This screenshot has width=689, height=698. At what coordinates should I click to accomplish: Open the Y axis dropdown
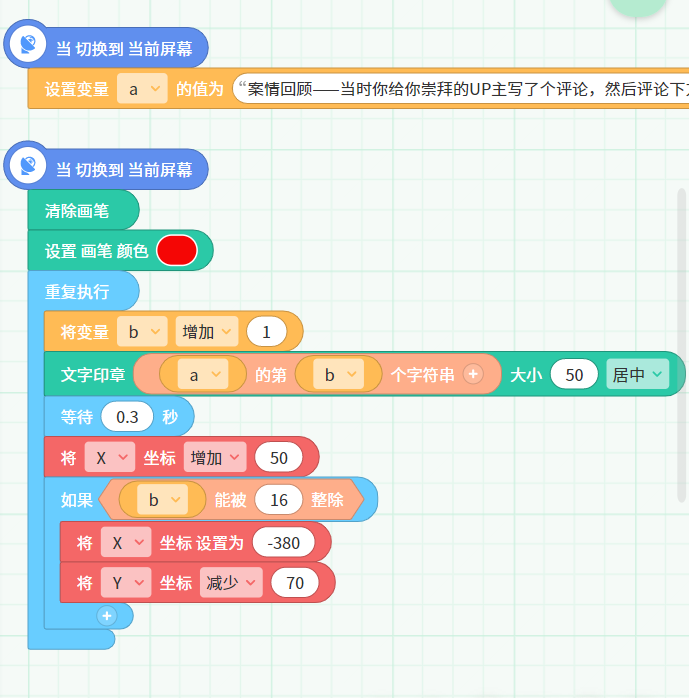(x=126, y=582)
